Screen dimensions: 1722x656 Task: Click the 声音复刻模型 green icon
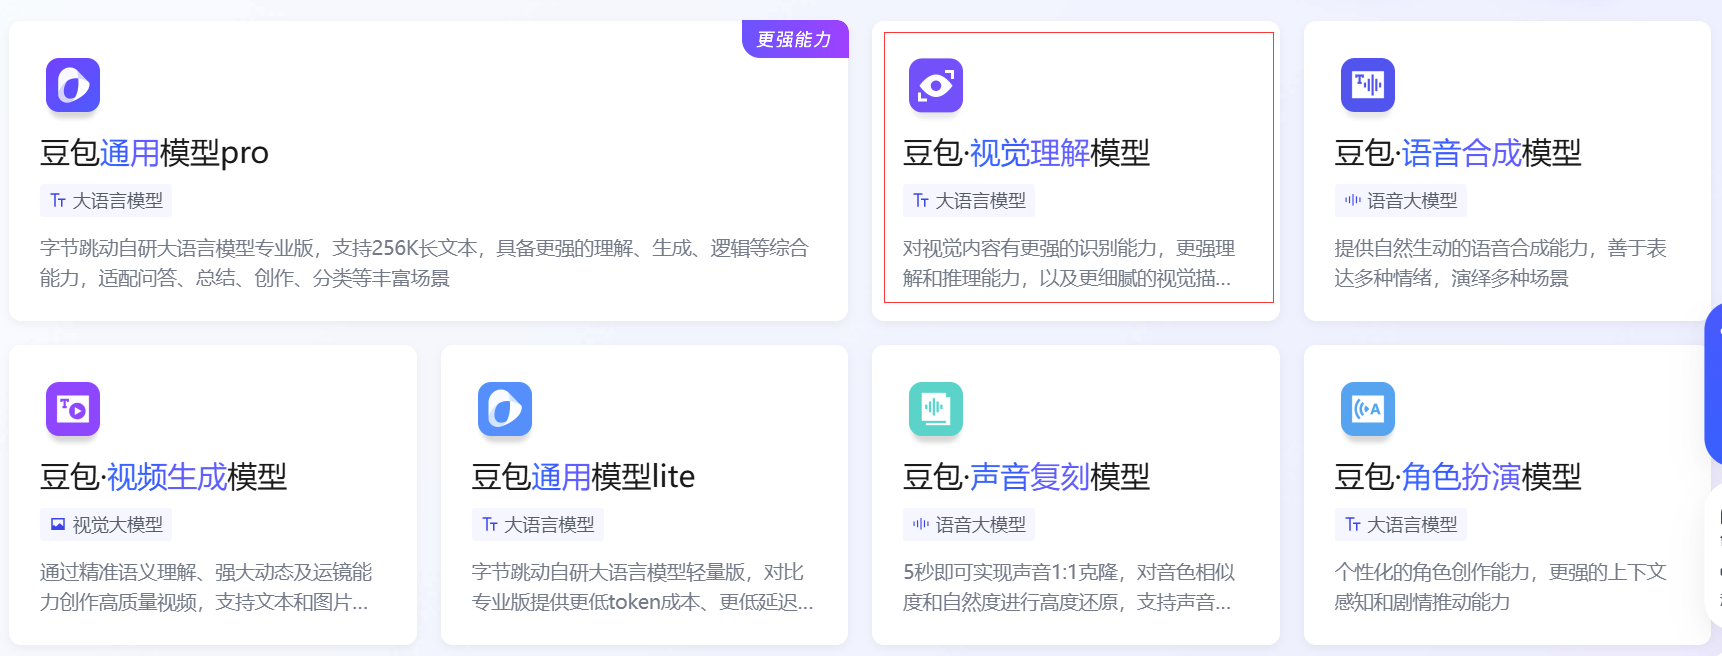(x=936, y=409)
